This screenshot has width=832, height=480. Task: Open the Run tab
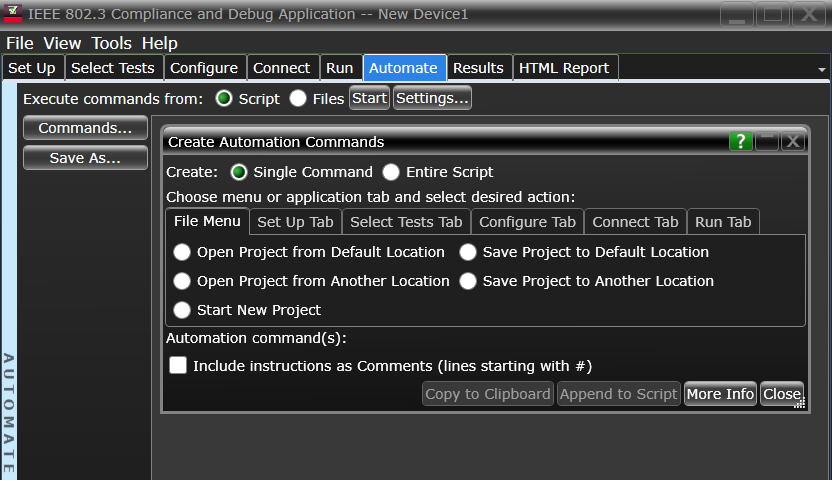[x=340, y=68]
